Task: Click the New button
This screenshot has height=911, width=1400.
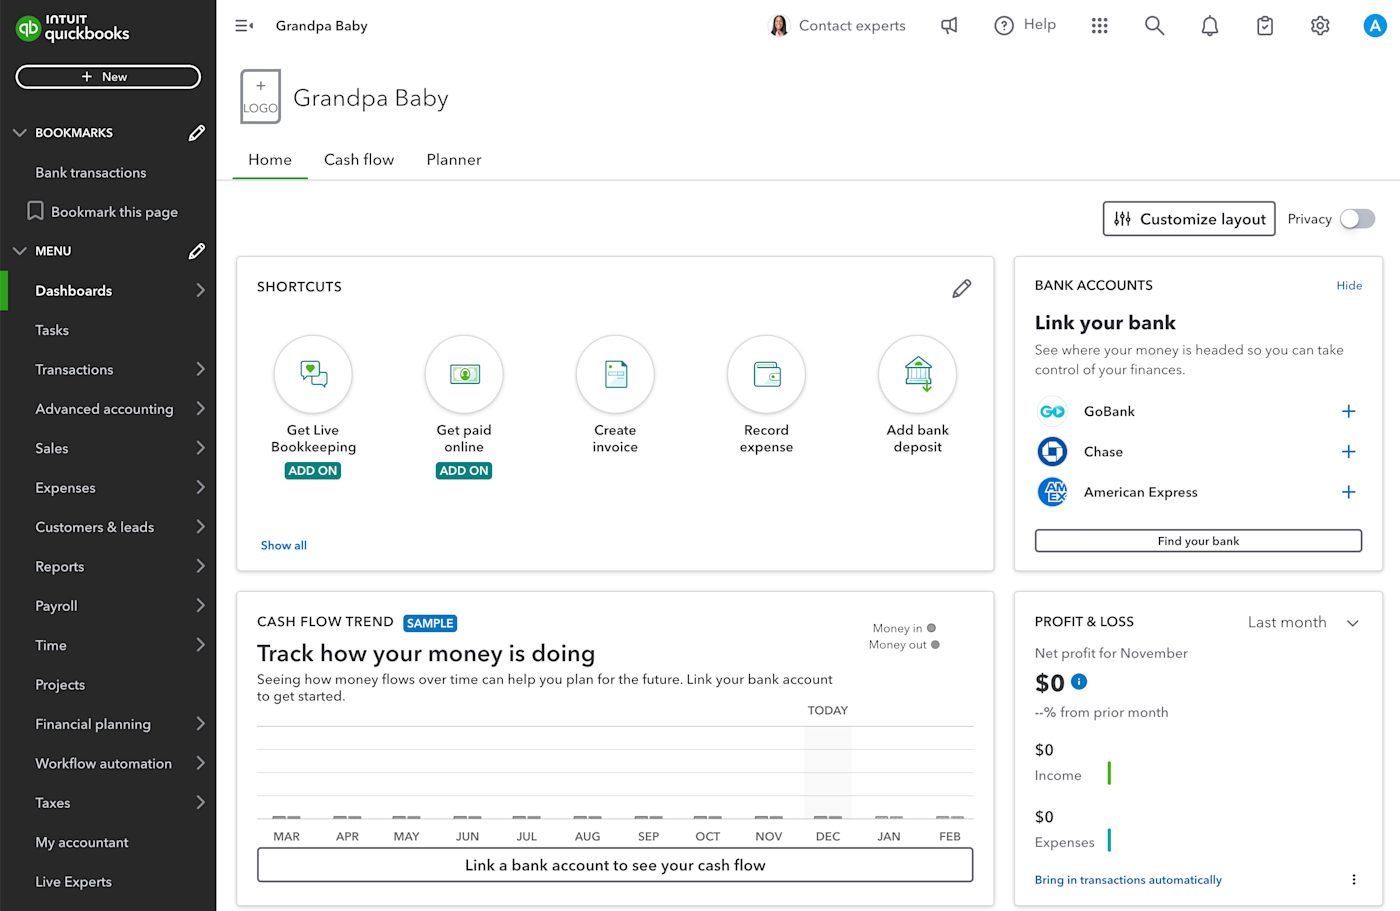Action: point(108,77)
